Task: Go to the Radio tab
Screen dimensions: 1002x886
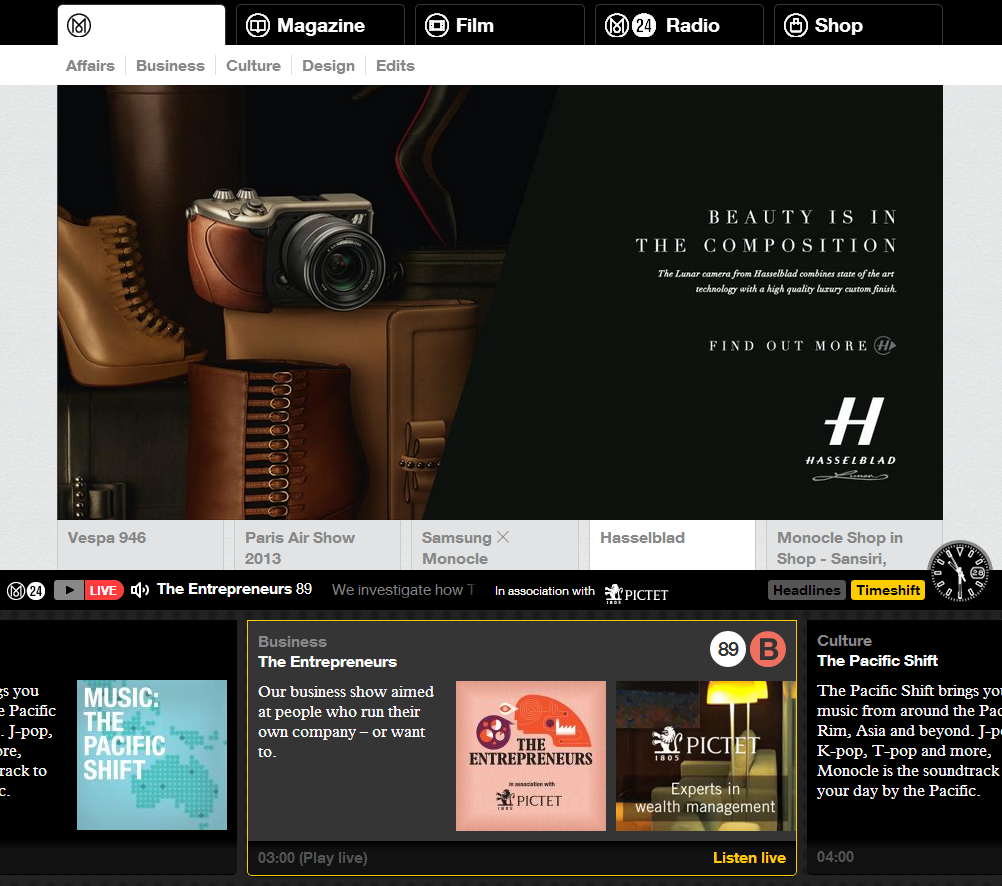Action: coord(678,25)
